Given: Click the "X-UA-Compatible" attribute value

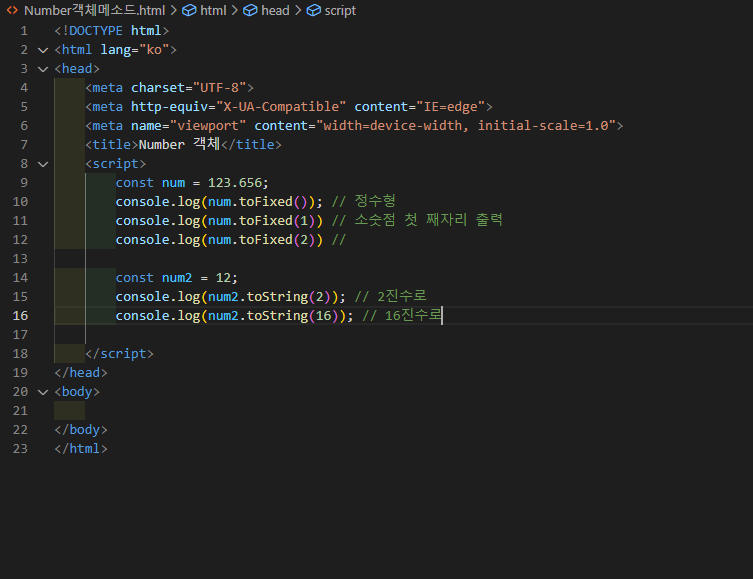Looking at the screenshot, I should (x=281, y=107).
